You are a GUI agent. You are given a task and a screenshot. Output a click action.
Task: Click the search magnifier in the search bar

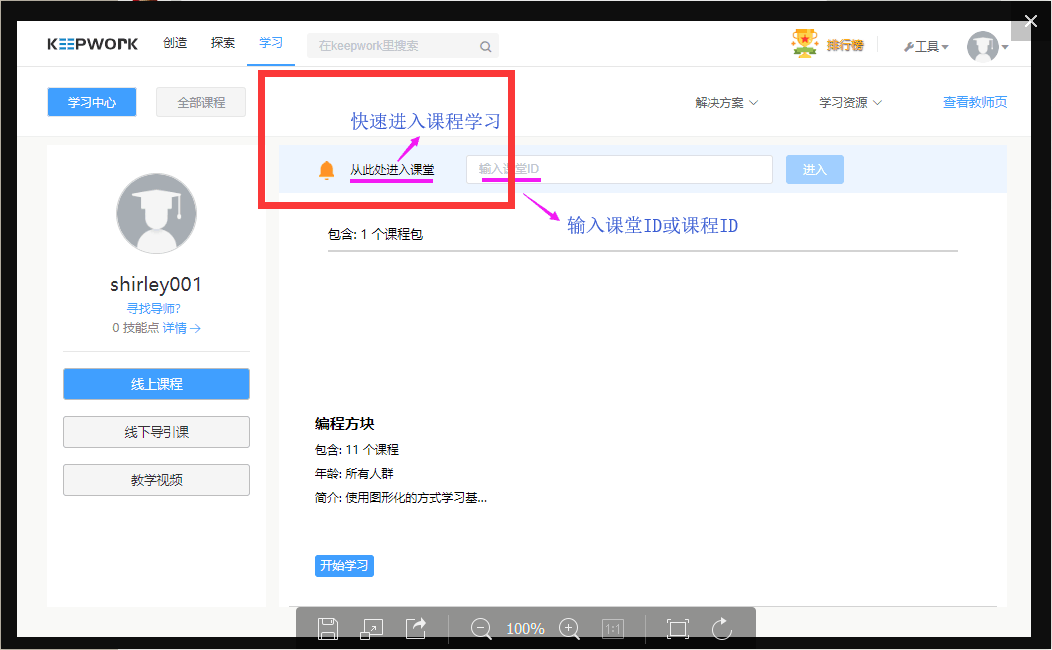pos(485,46)
